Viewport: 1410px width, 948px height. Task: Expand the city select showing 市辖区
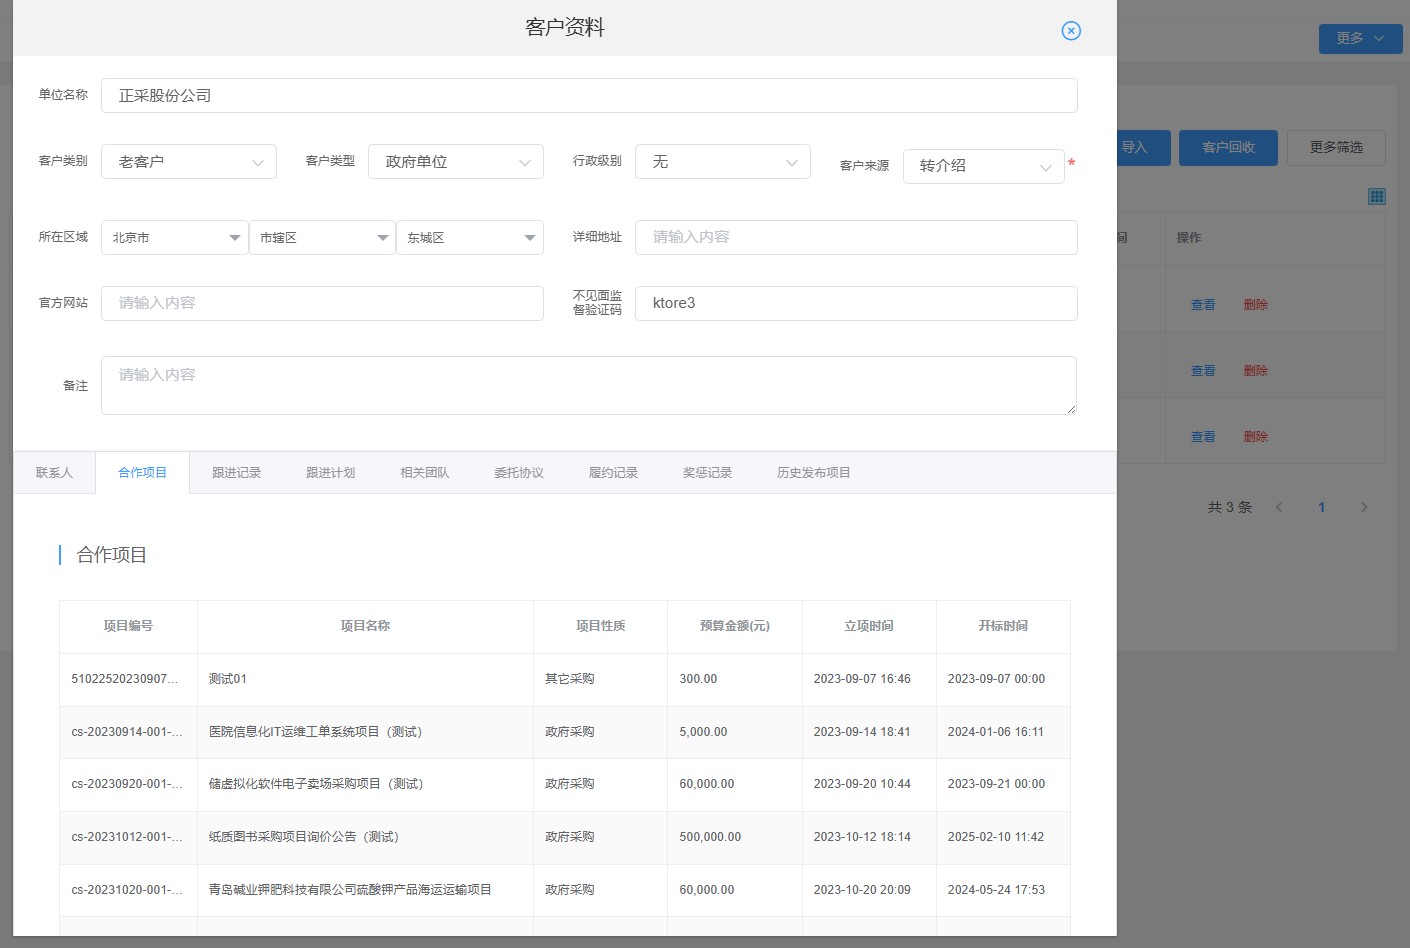[322, 238]
